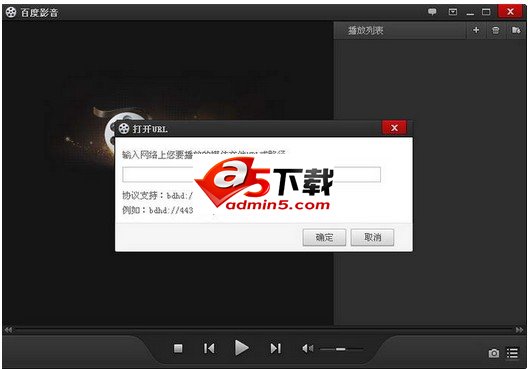Open the feedback speech bubble icon
The image size is (528, 369).
pos(432,12)
